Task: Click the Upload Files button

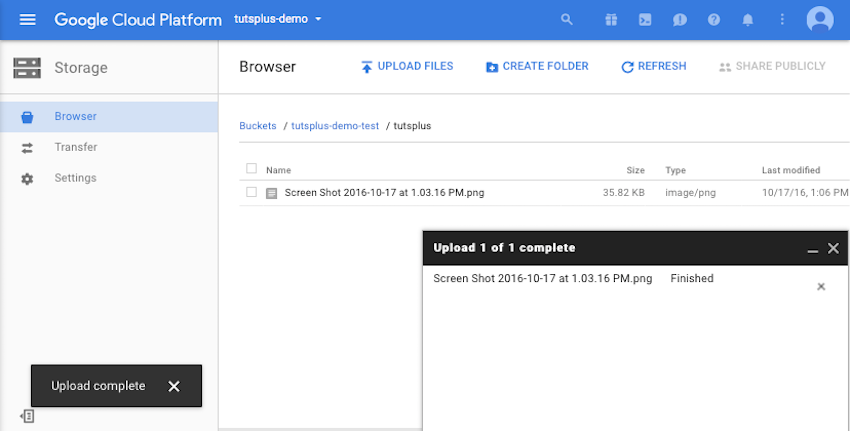Action: (407, 67)
